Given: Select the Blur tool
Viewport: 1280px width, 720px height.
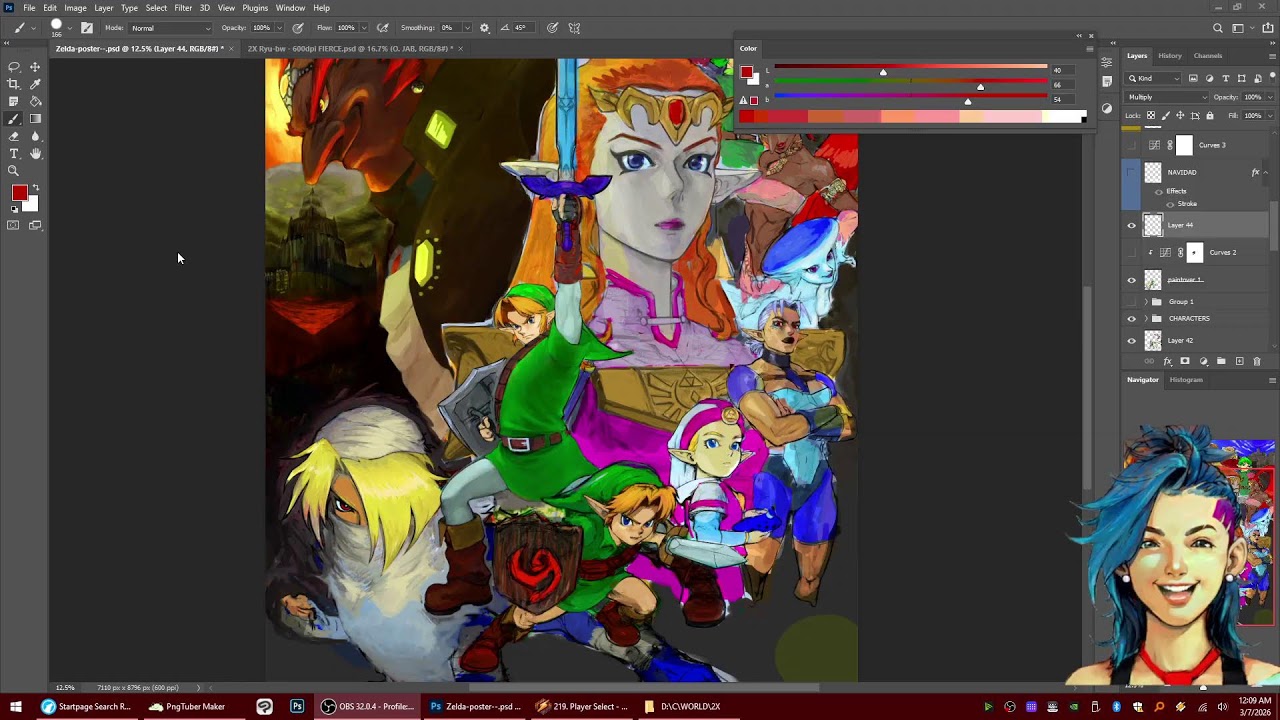Looking at the screenshot, I should tap(36, 136).
